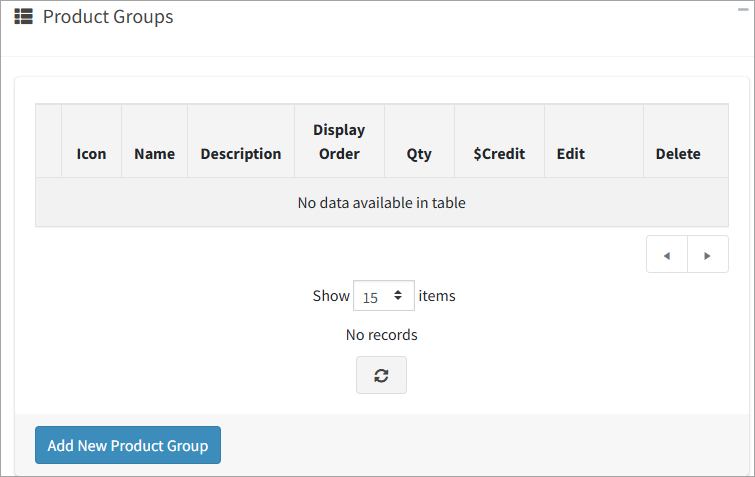This screenshot has width=755, height=477.
Task: Go to previous page arrow
Action: (667, 255)
